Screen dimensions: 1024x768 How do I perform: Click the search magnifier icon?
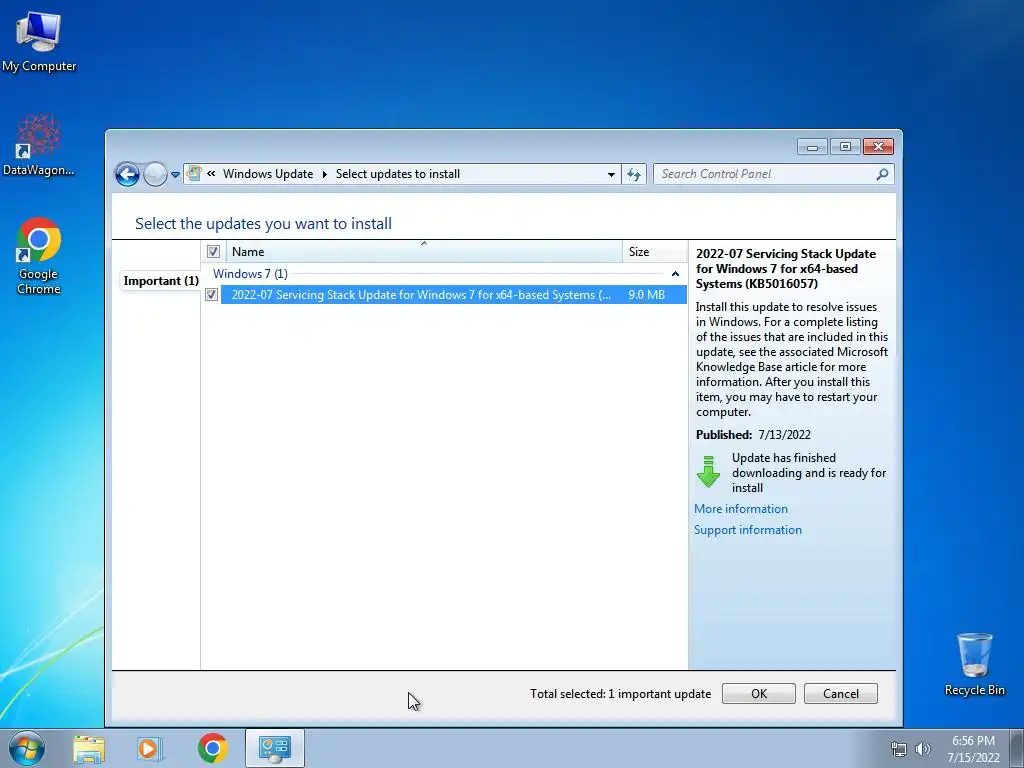[x=882, y=174]
